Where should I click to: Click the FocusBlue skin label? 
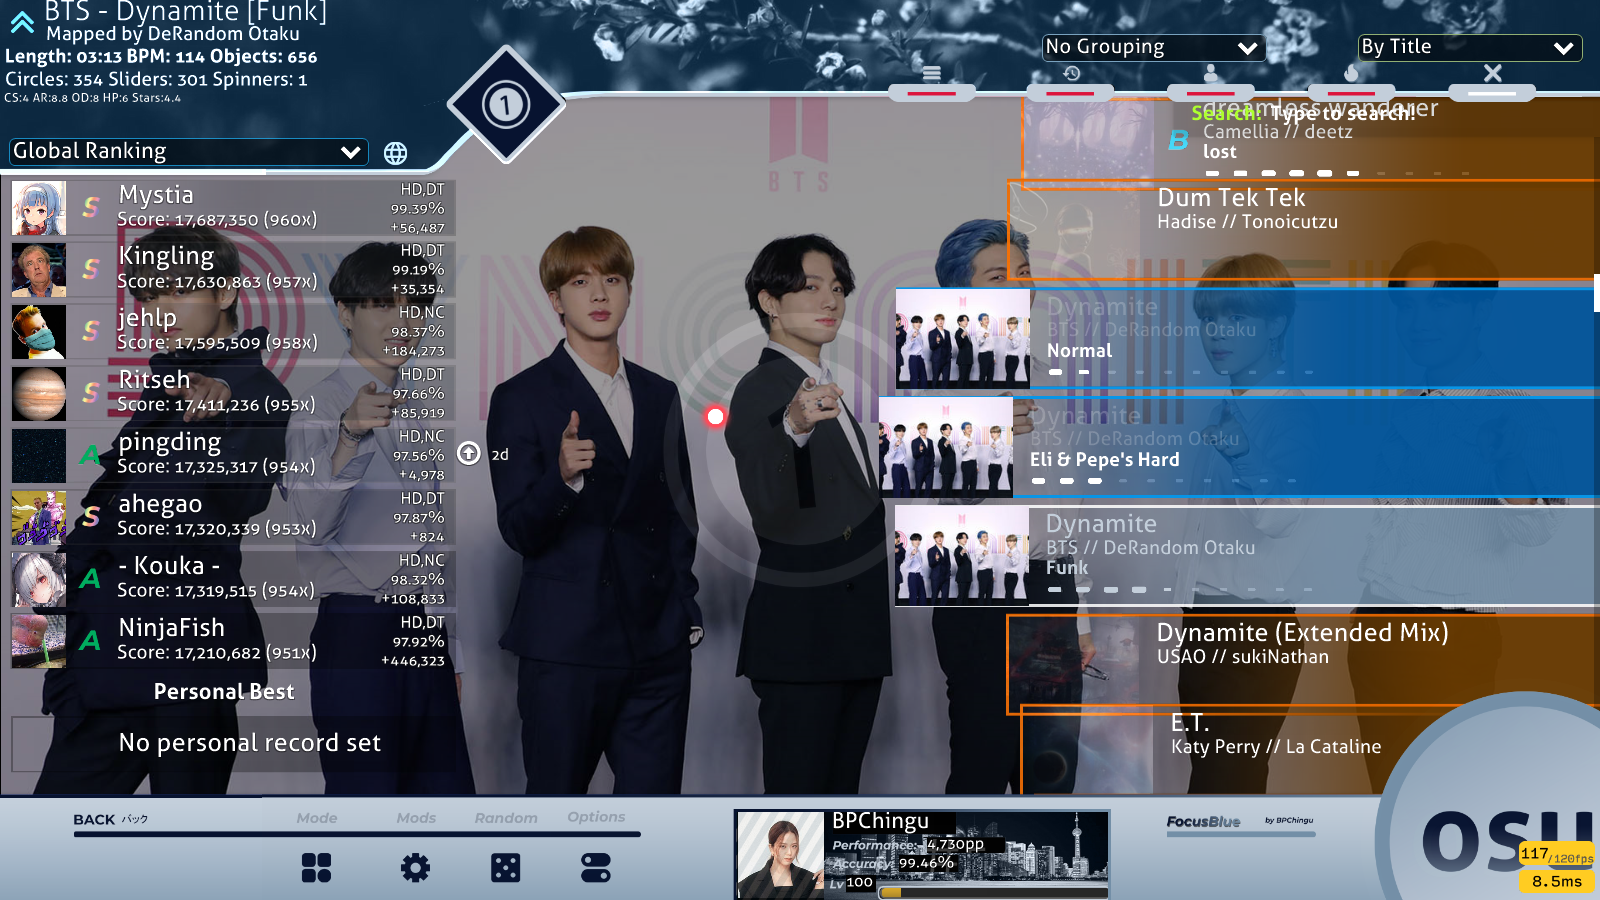pyautogui.click(x=1203, y=822)
